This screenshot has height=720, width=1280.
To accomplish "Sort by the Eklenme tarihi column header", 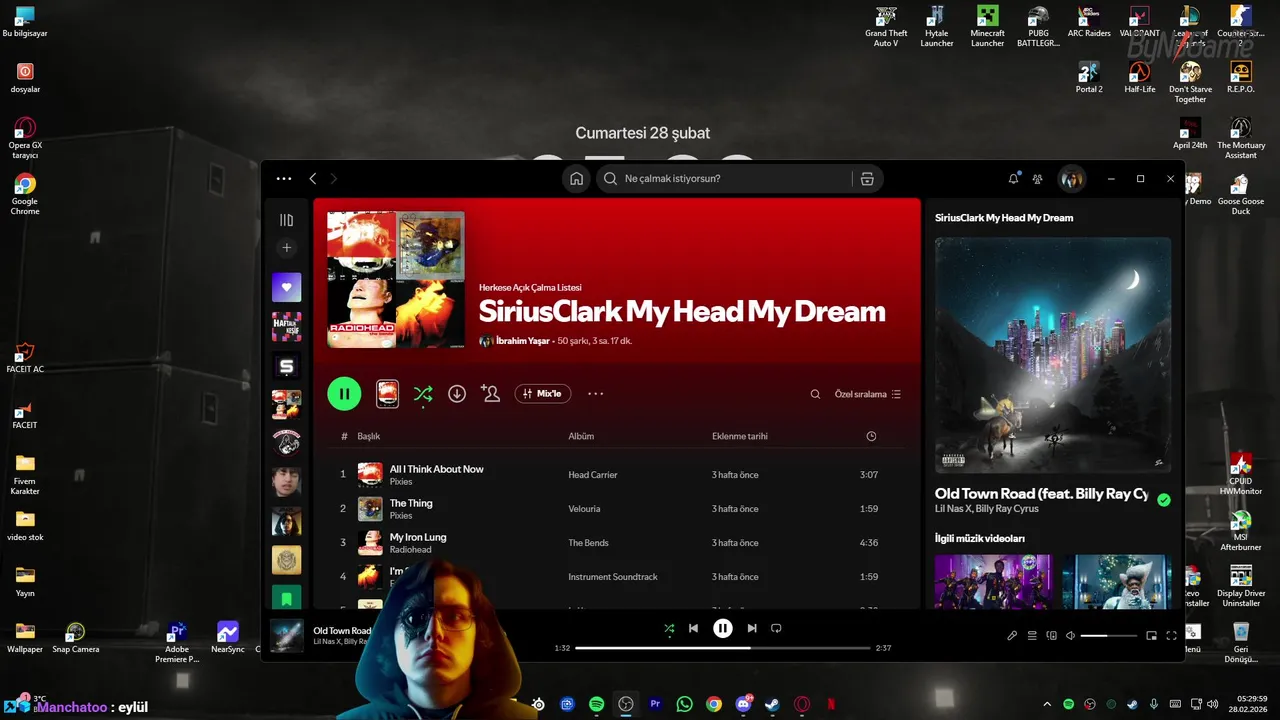I will (740, 436).
